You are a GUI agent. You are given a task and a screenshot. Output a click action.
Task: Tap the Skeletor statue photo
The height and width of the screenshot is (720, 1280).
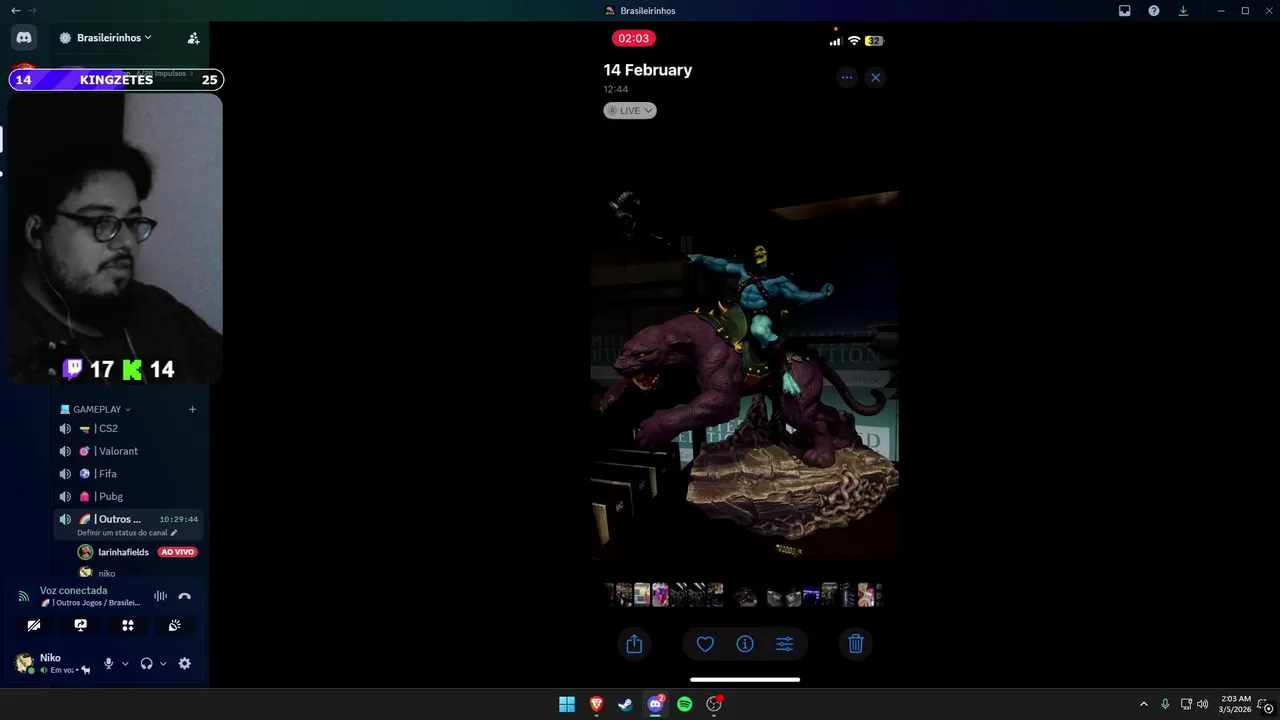click(x=745, y=375)
